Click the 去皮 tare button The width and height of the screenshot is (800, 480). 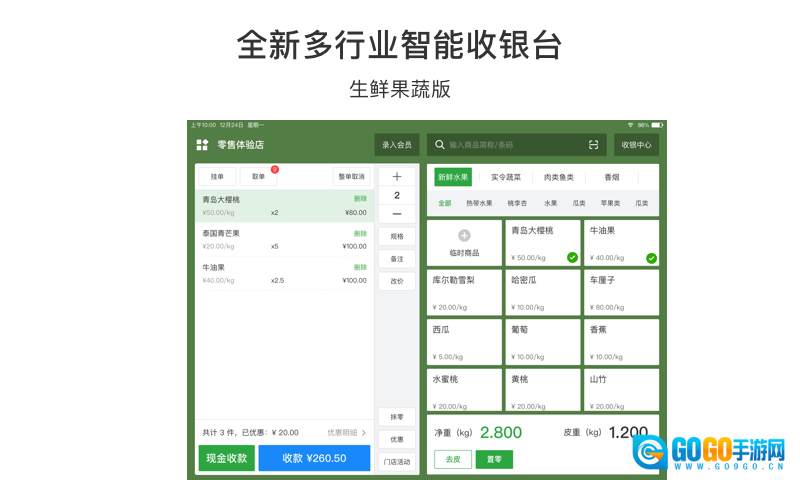(452, 460)
